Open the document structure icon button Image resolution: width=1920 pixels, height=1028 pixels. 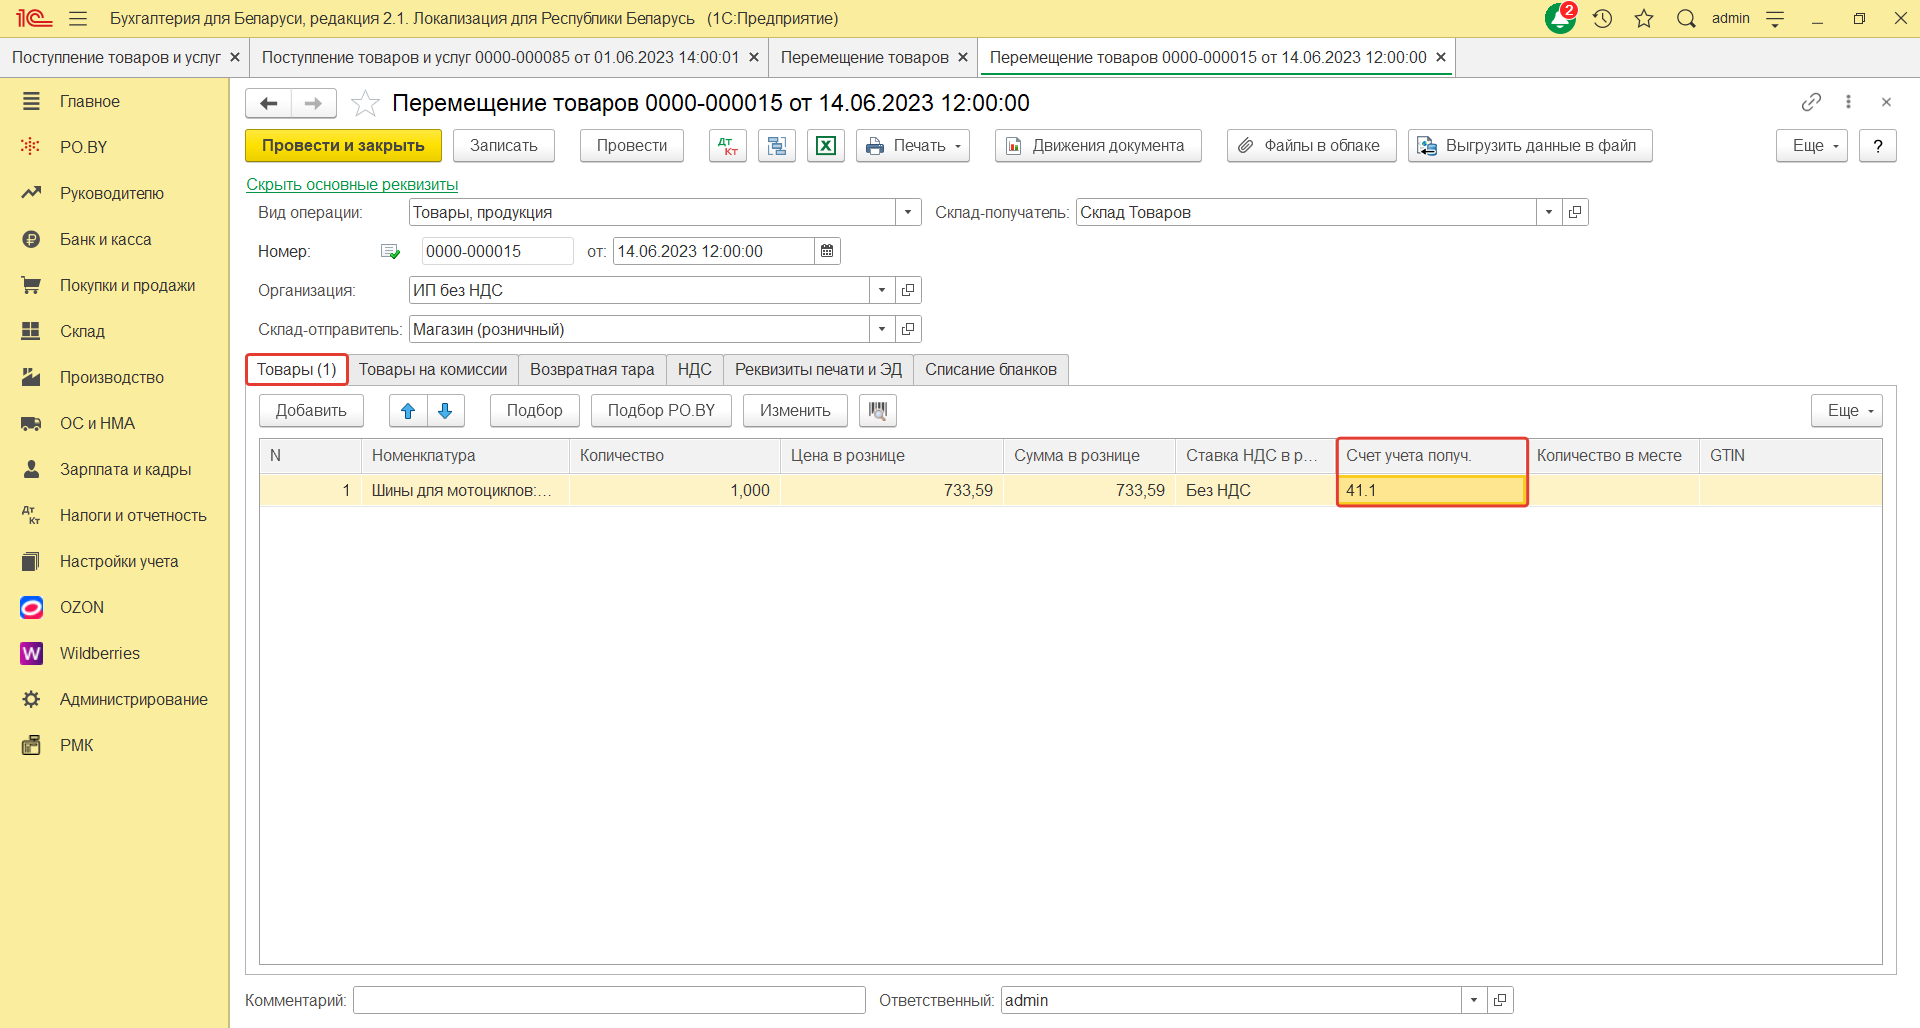tap(776, 146)
